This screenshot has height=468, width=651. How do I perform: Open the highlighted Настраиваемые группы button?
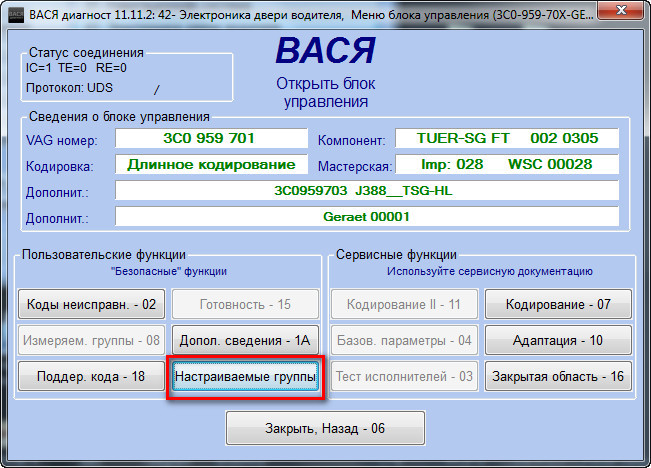click(x=245, y=376)
